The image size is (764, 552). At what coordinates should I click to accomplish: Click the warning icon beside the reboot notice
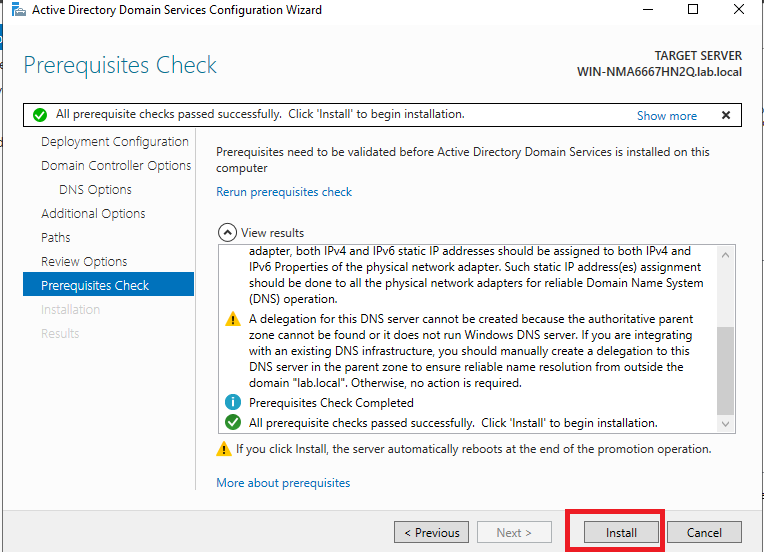click(224, 450)
